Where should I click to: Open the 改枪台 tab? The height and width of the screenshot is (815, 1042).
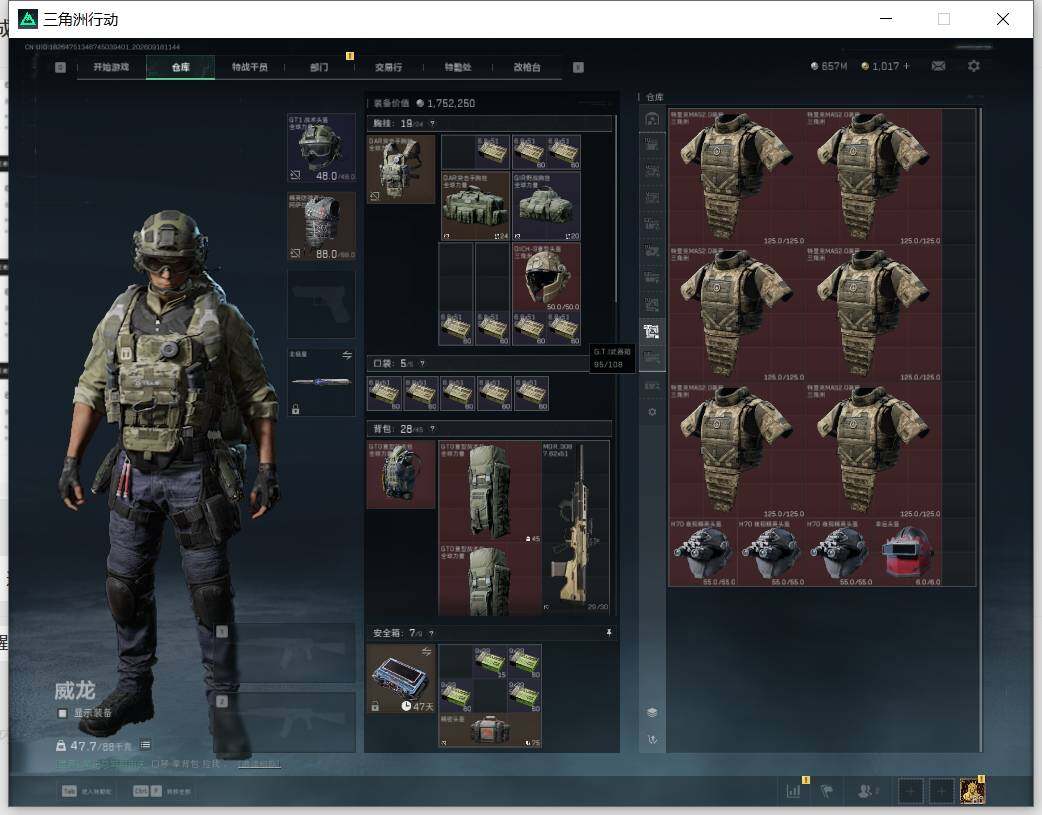coord(527,67)
